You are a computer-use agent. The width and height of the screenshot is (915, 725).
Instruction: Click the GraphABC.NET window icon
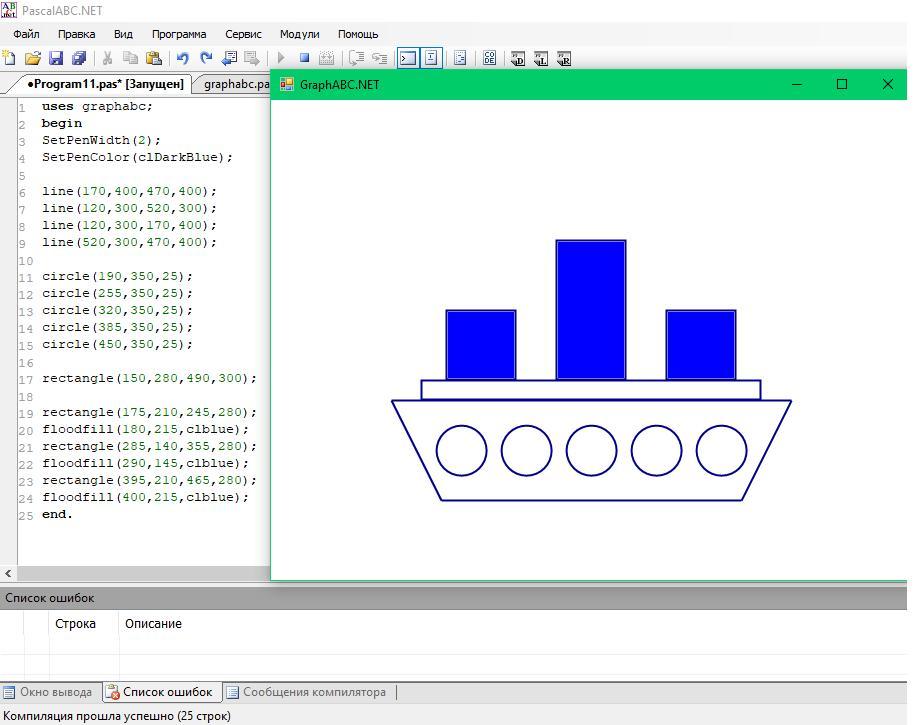click(x=287, y=85)
